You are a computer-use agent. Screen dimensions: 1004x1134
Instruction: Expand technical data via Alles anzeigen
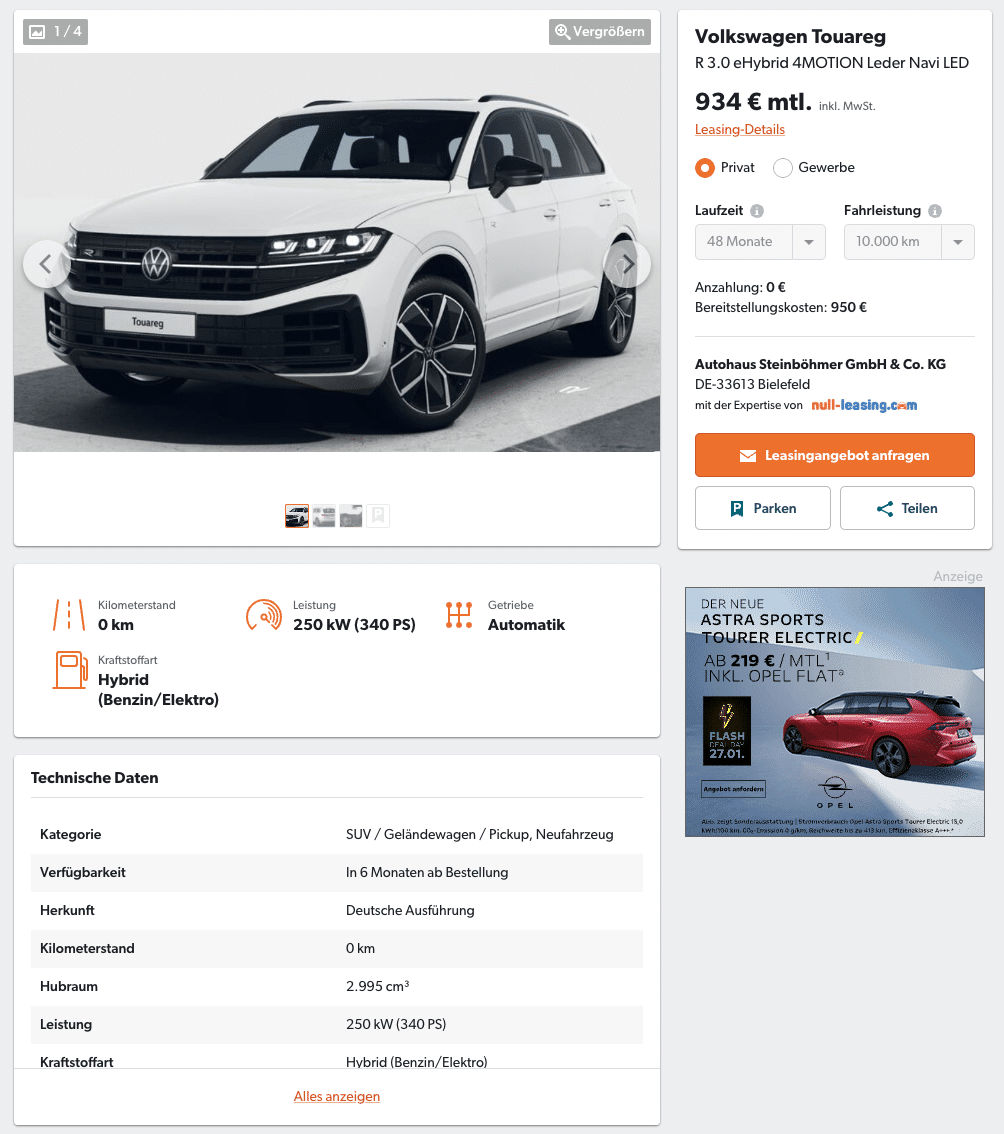coord(337,1096)
